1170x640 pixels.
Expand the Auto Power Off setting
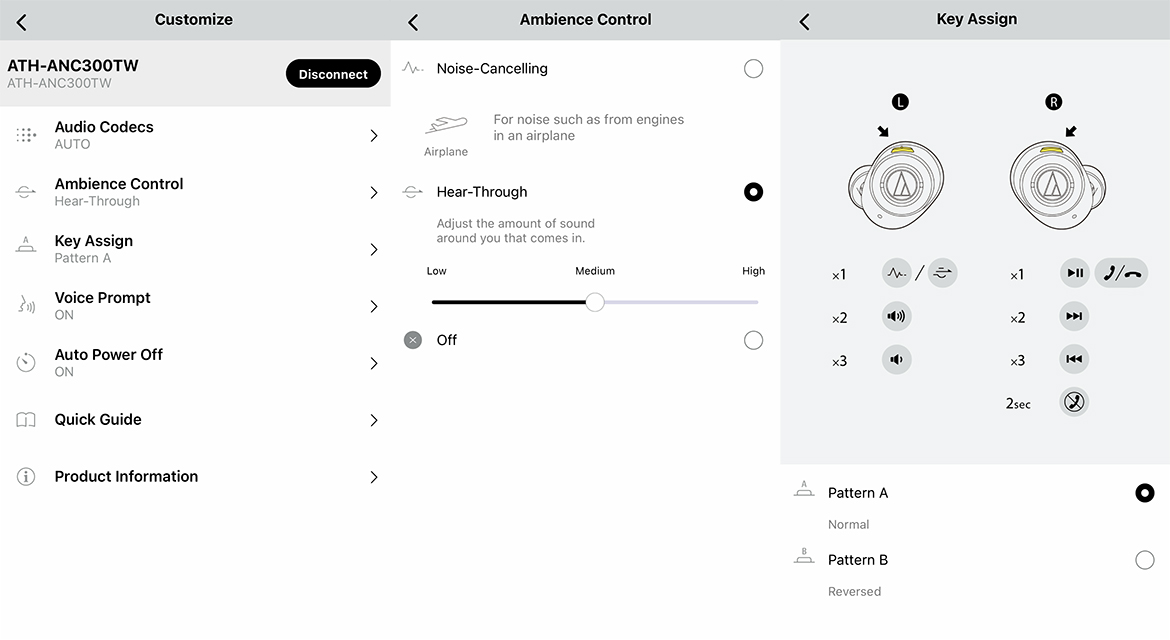point(374,363)
